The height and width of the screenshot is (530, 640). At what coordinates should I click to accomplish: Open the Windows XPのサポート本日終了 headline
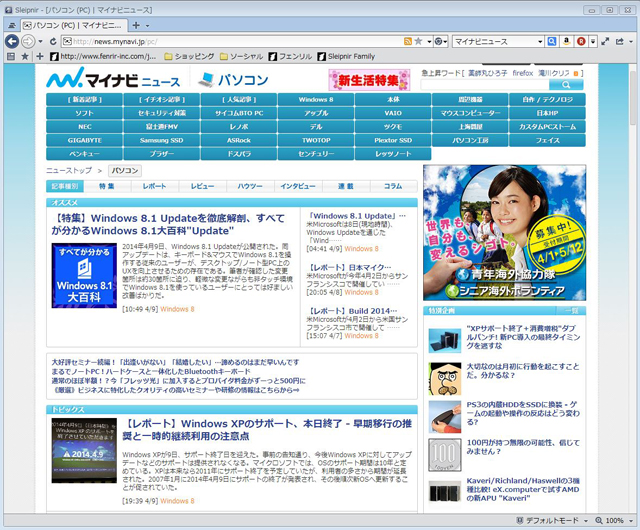(x=267, y=430)
